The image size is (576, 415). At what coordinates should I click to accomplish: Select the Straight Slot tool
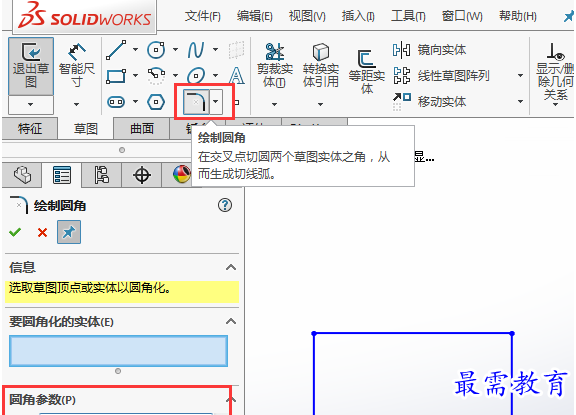click(116, 102)
